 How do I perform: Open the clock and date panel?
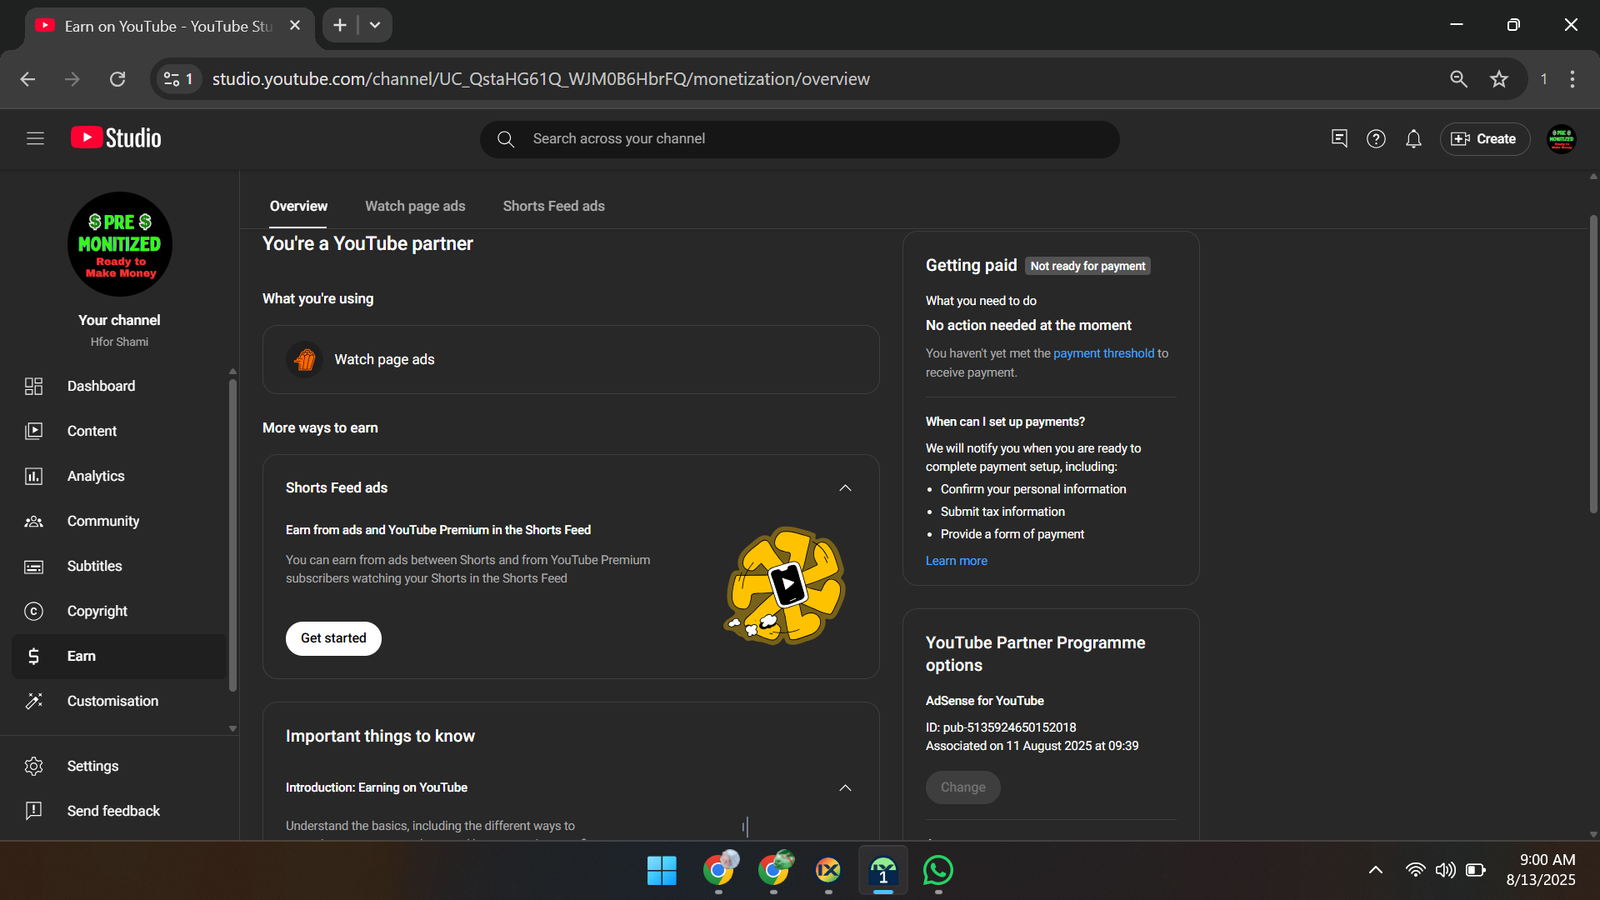pos(1540,870)
